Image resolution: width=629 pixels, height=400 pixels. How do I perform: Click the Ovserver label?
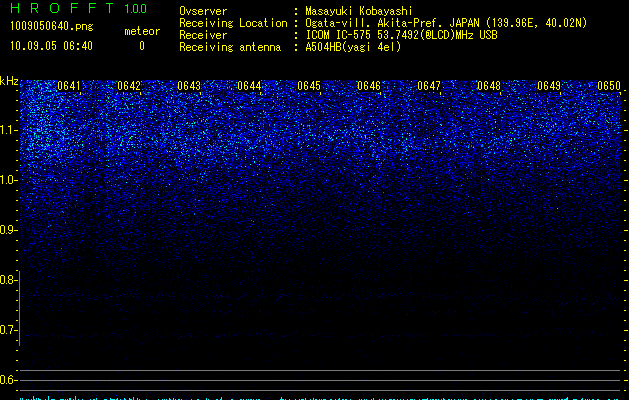click(x=203, y=11)
